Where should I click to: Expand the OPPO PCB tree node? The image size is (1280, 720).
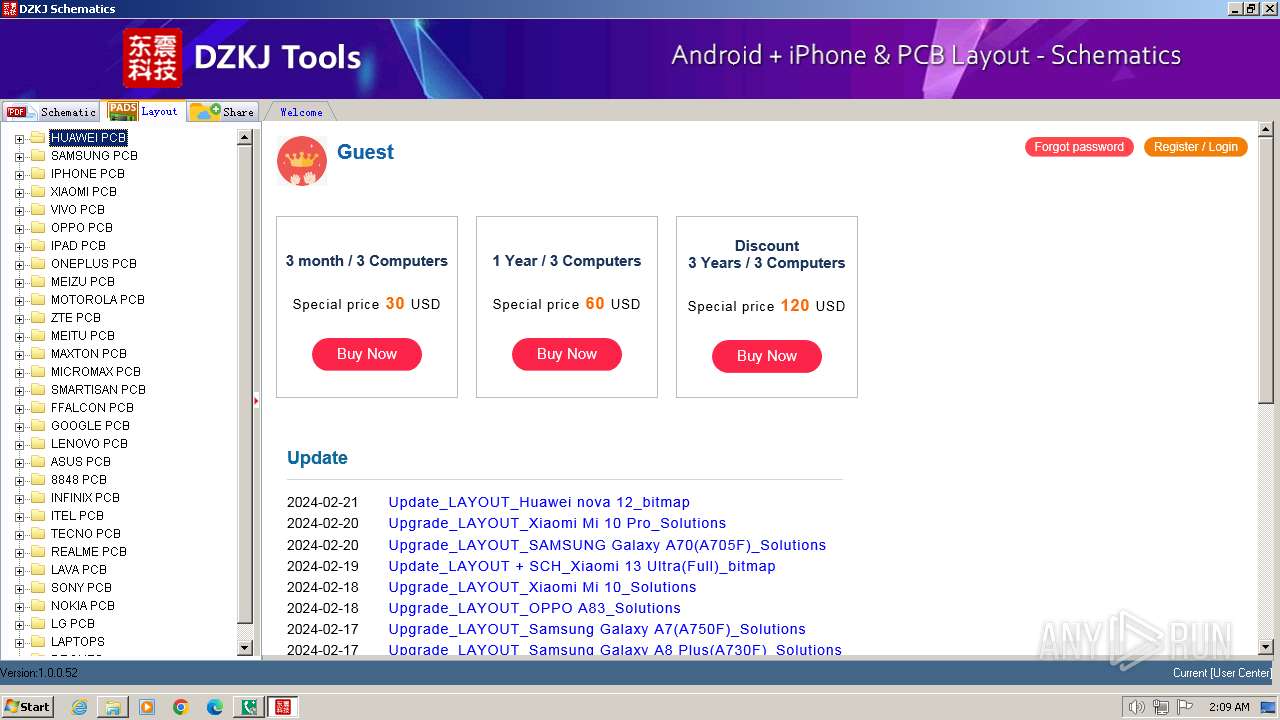tap(19, 228)
